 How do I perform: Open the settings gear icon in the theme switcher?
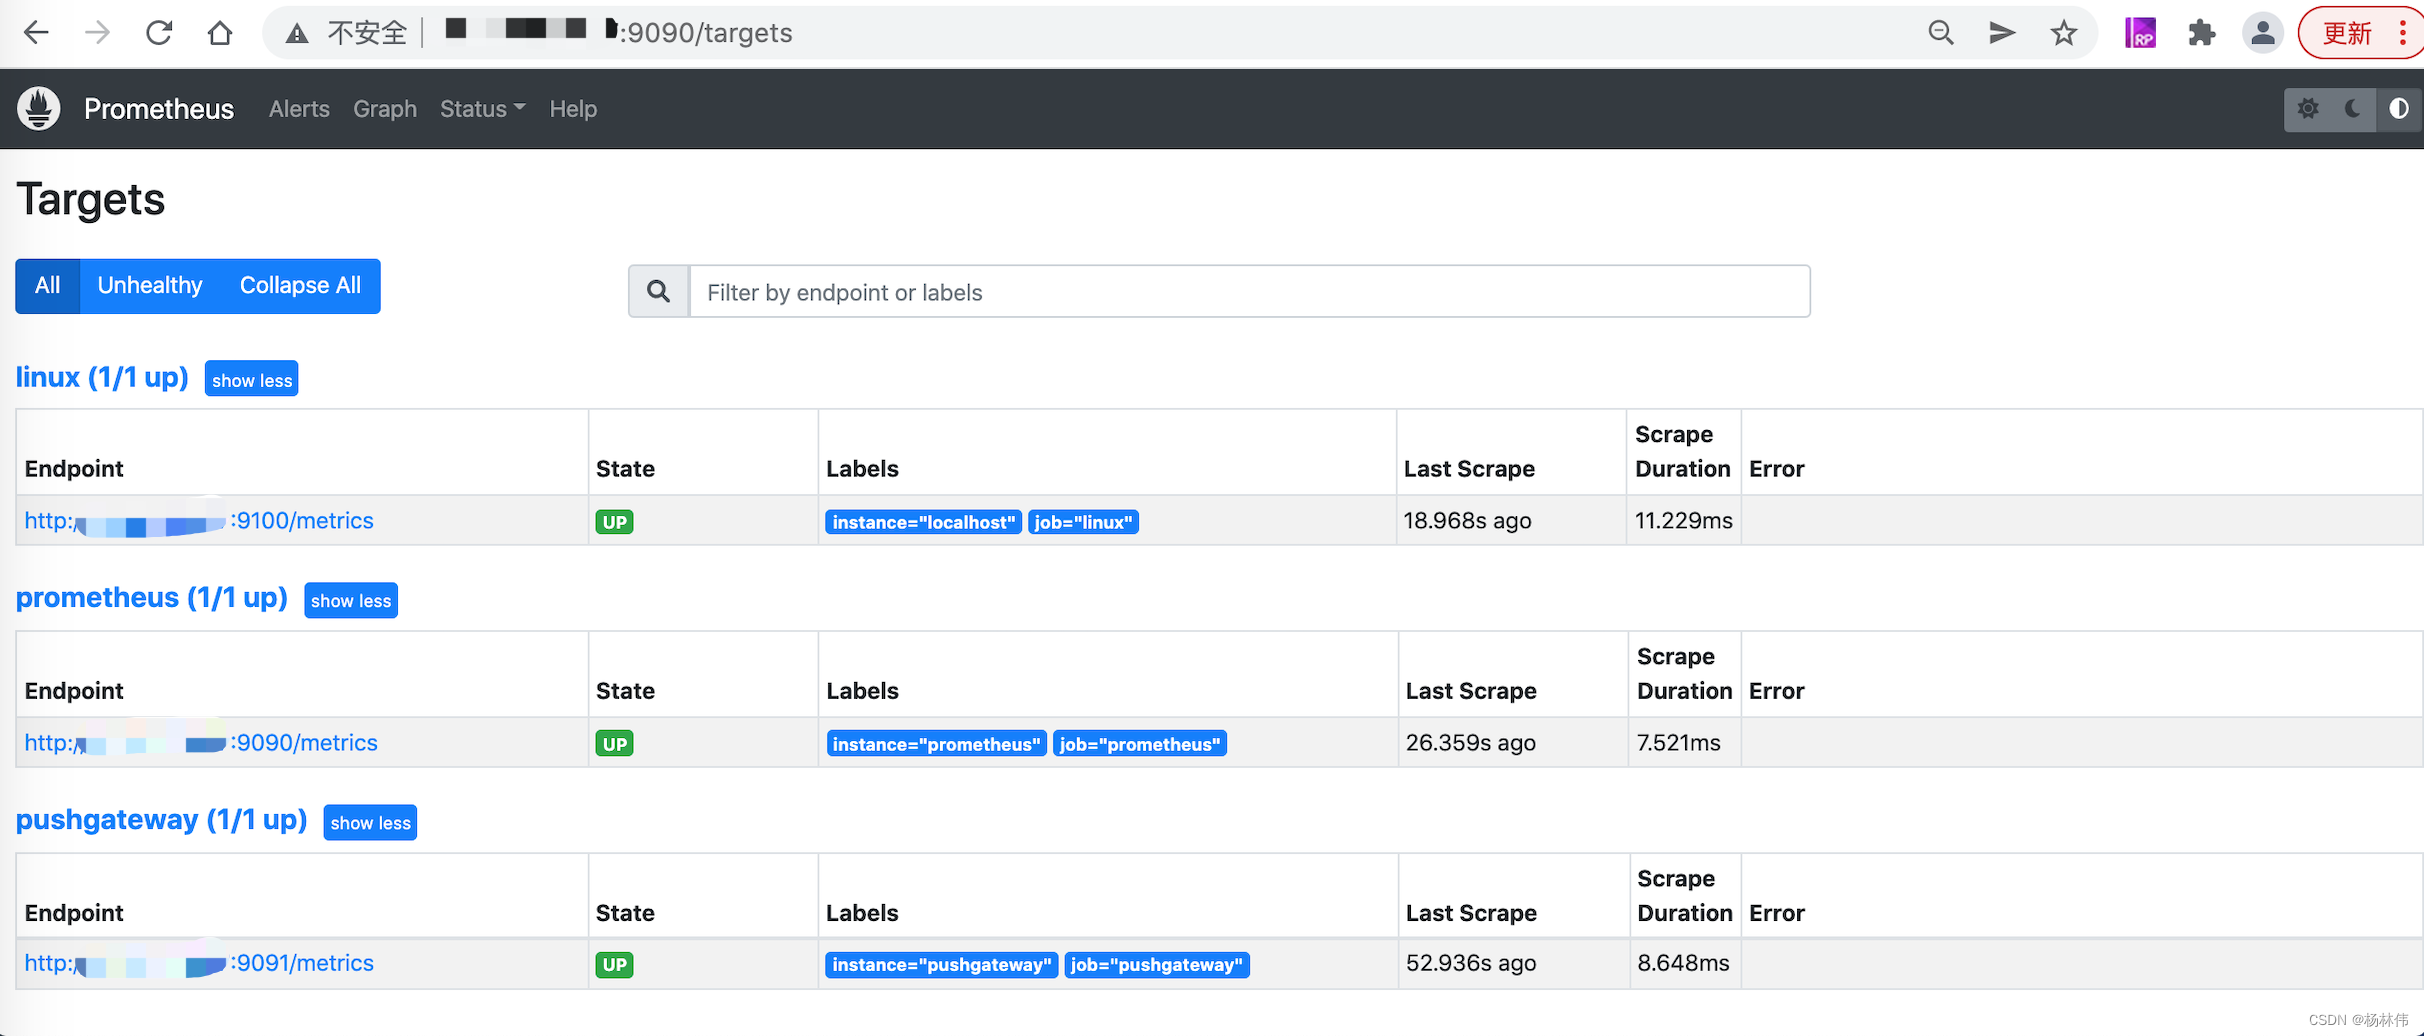[2308, 109]
